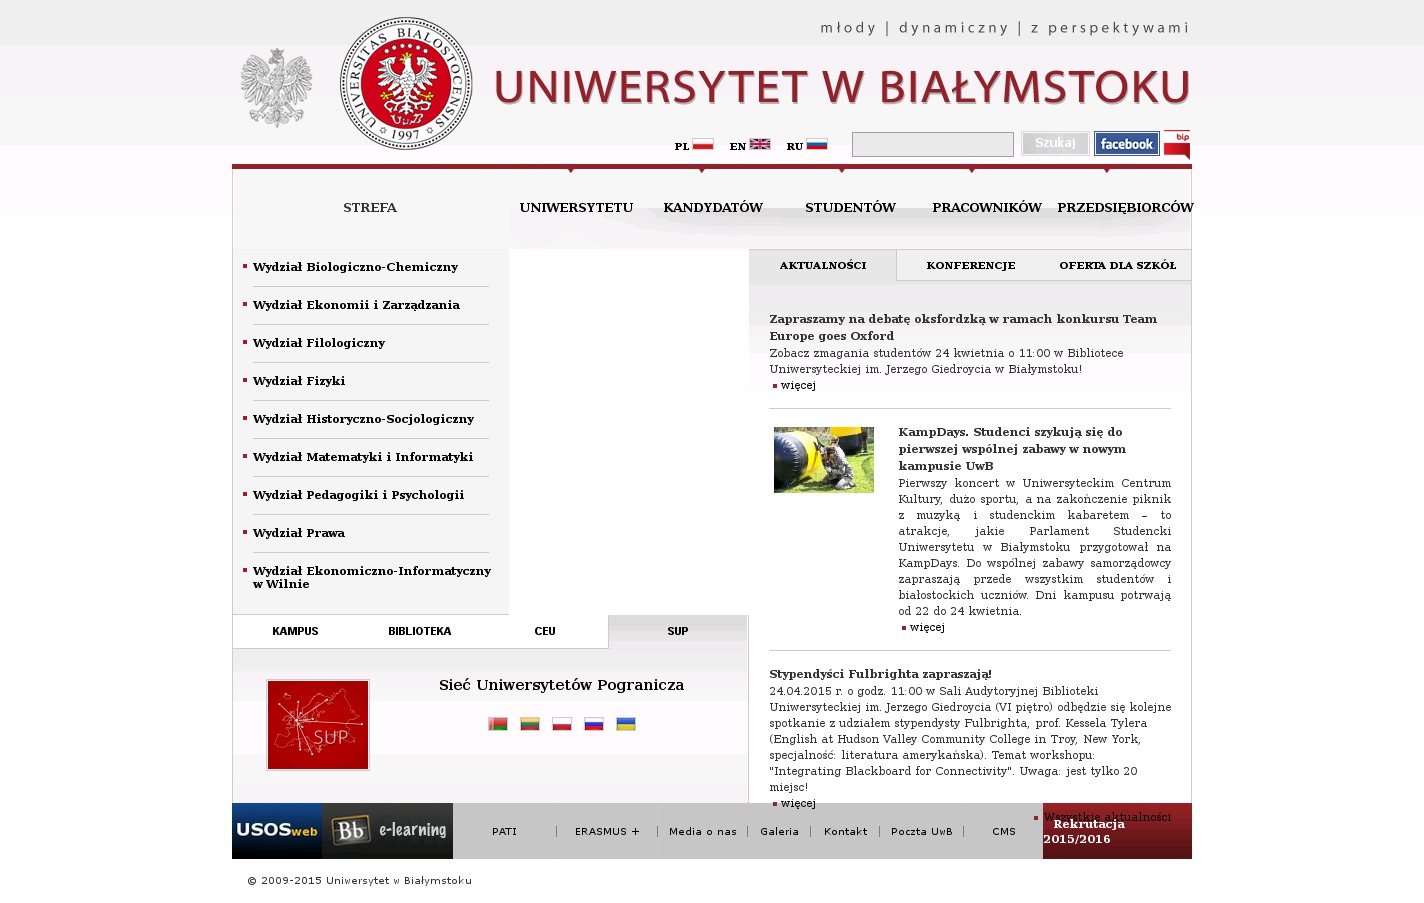Switch language with the Russian flag beside RU
This screenshot has height=903, width=1424.
[x=817, y=144]
